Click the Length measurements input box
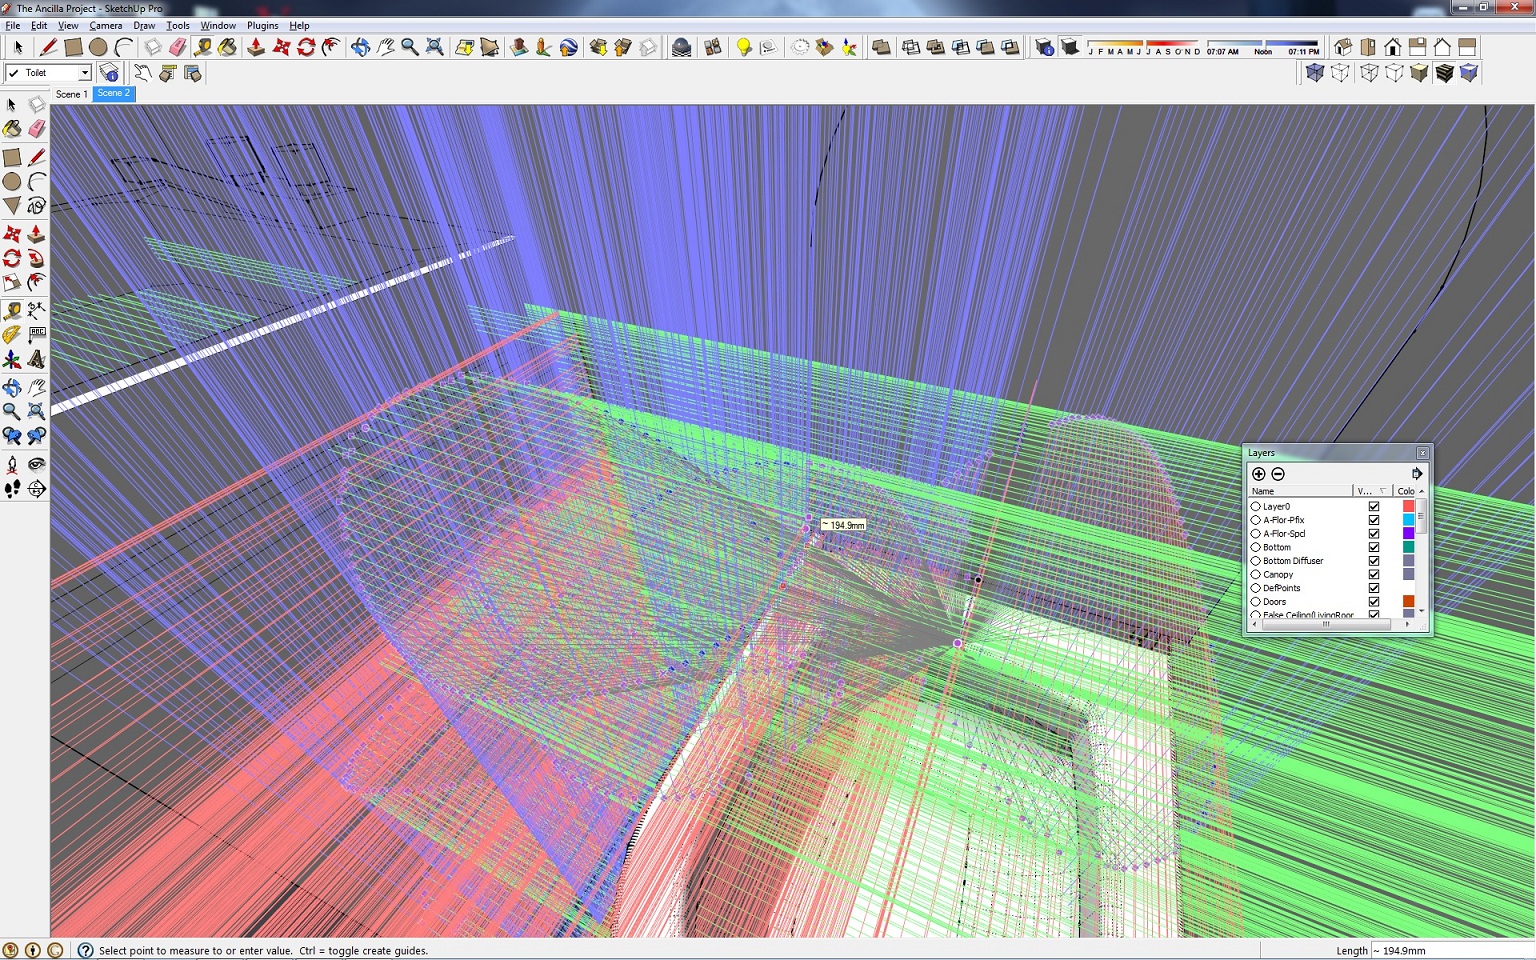The width and height of the screenshot is (1536, 960). [x=1452, y=950]
